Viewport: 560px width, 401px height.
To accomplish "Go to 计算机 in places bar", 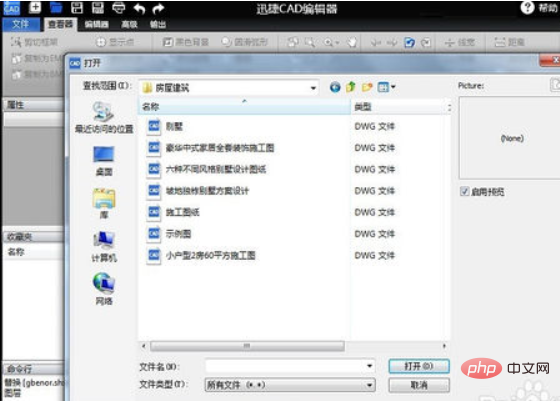I will [104, 247].
